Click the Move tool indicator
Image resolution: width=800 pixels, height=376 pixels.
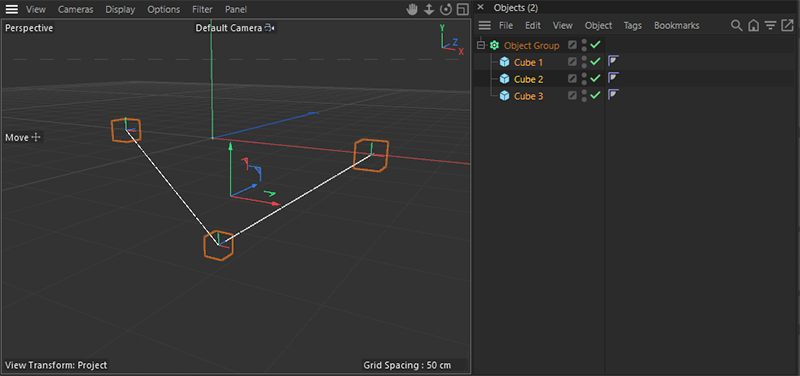pos(22,137)
